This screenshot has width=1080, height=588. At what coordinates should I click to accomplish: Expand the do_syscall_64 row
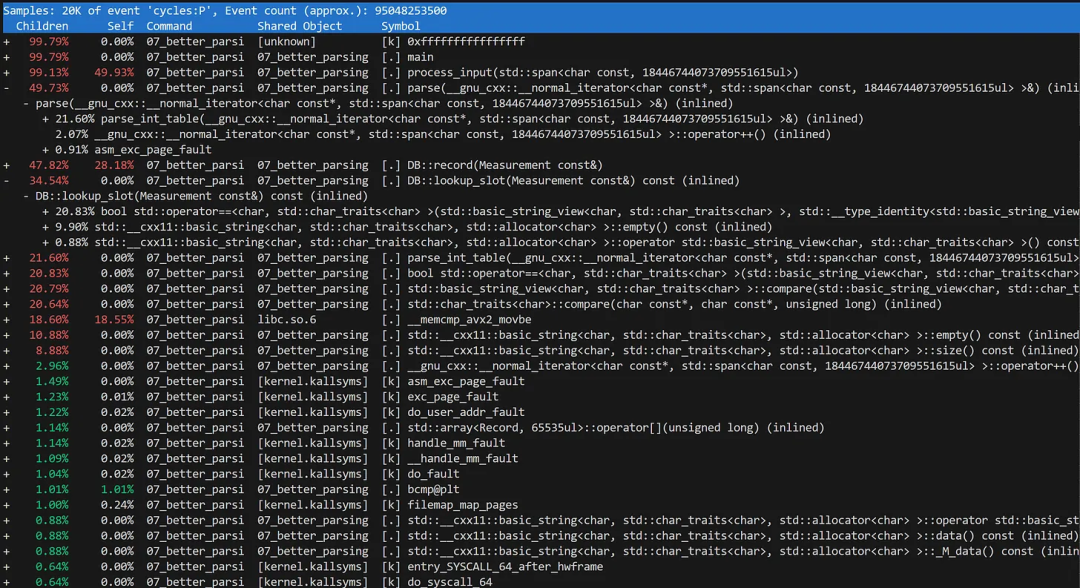6,582
